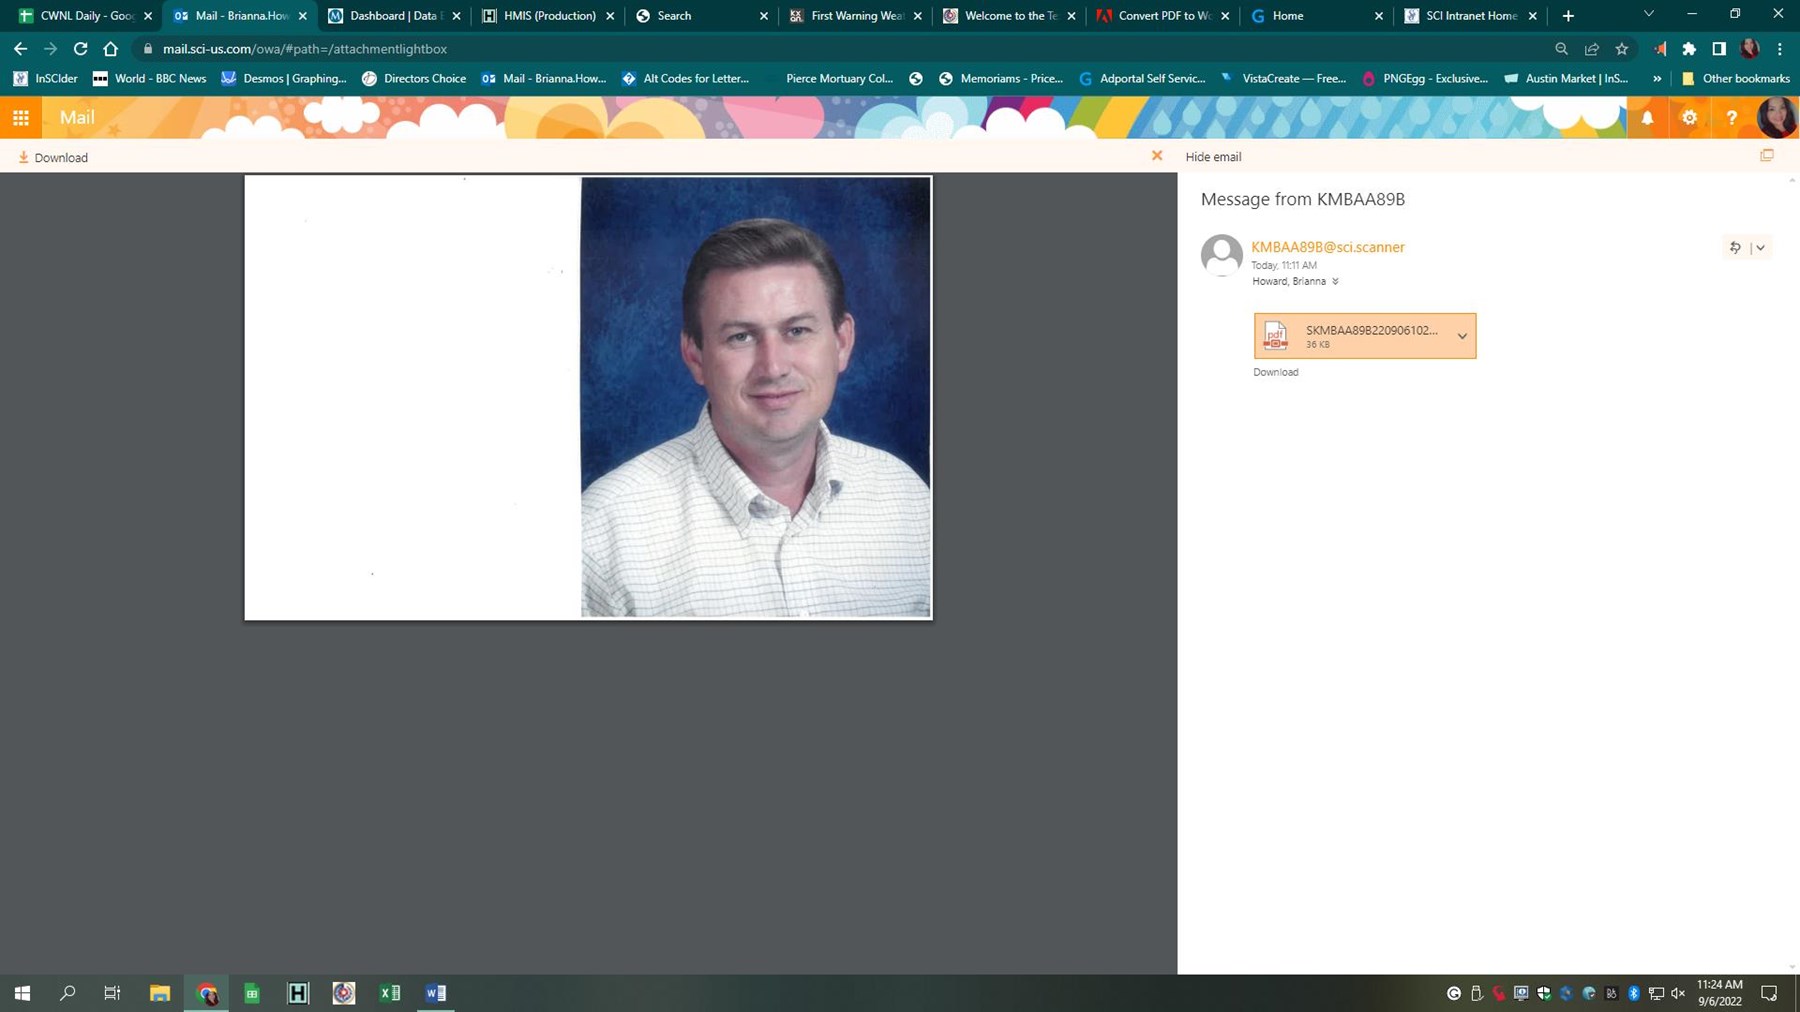Image resolution: width=1800 pixels, height=1012 pixels.
Task: Click the reply all arrow icon
Action: pyautogui.click(x=1735, y=248)
